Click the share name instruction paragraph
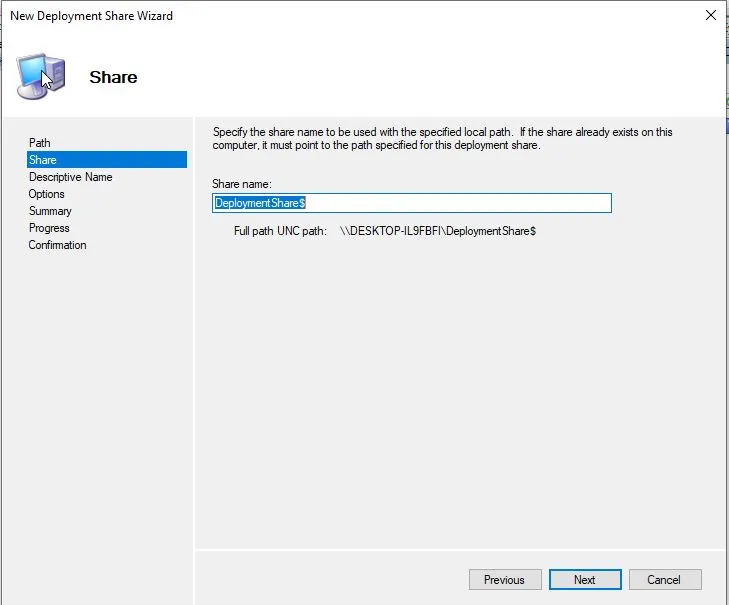Viewport: 729px width, 605px height. click(440, 138)
